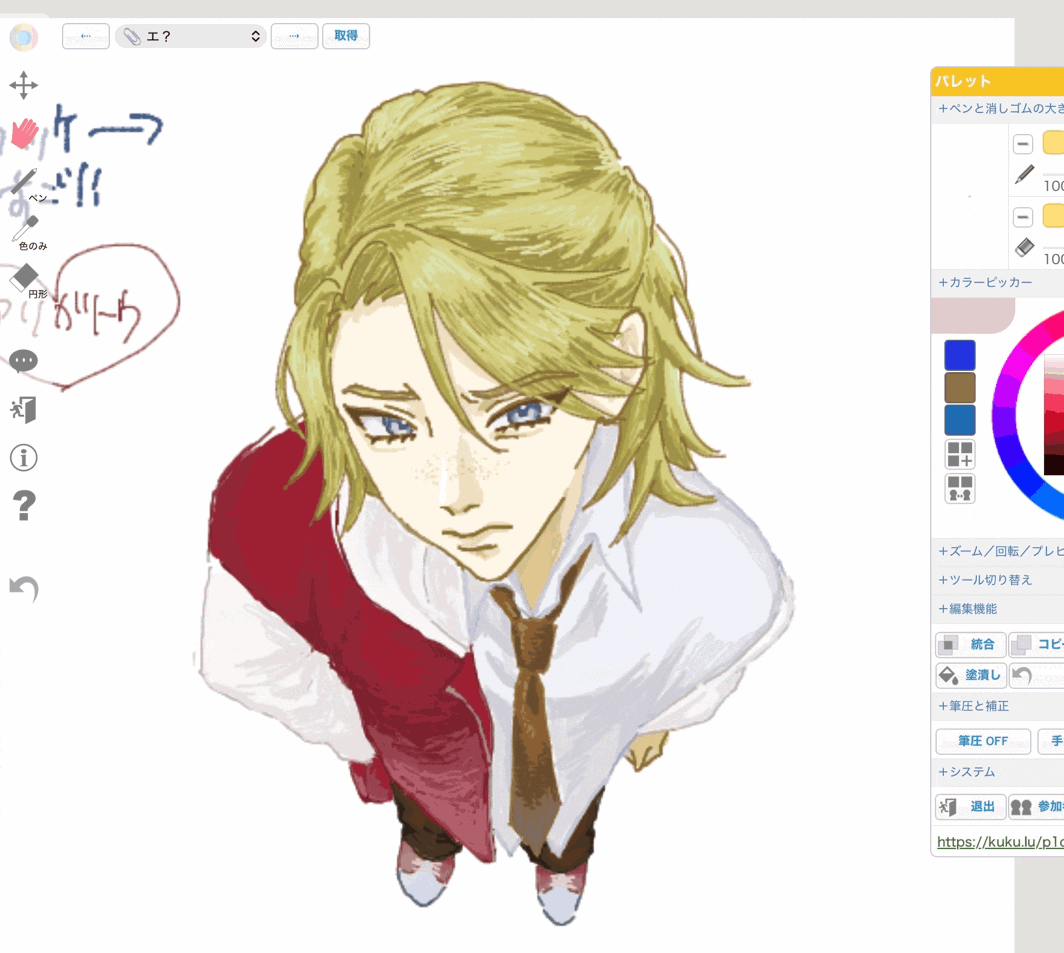Click the palette pencil icon

(x=1025, y=174)
